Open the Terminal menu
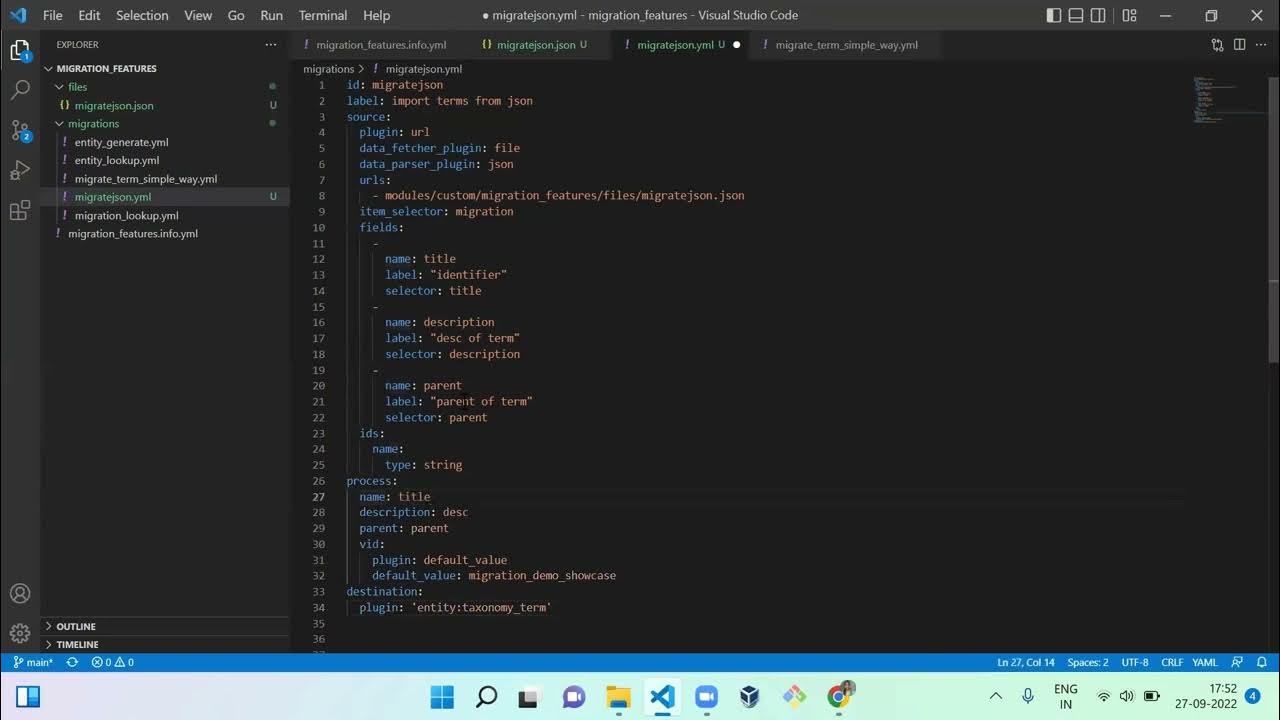The image size is (1280, 720). pos(323,15)
